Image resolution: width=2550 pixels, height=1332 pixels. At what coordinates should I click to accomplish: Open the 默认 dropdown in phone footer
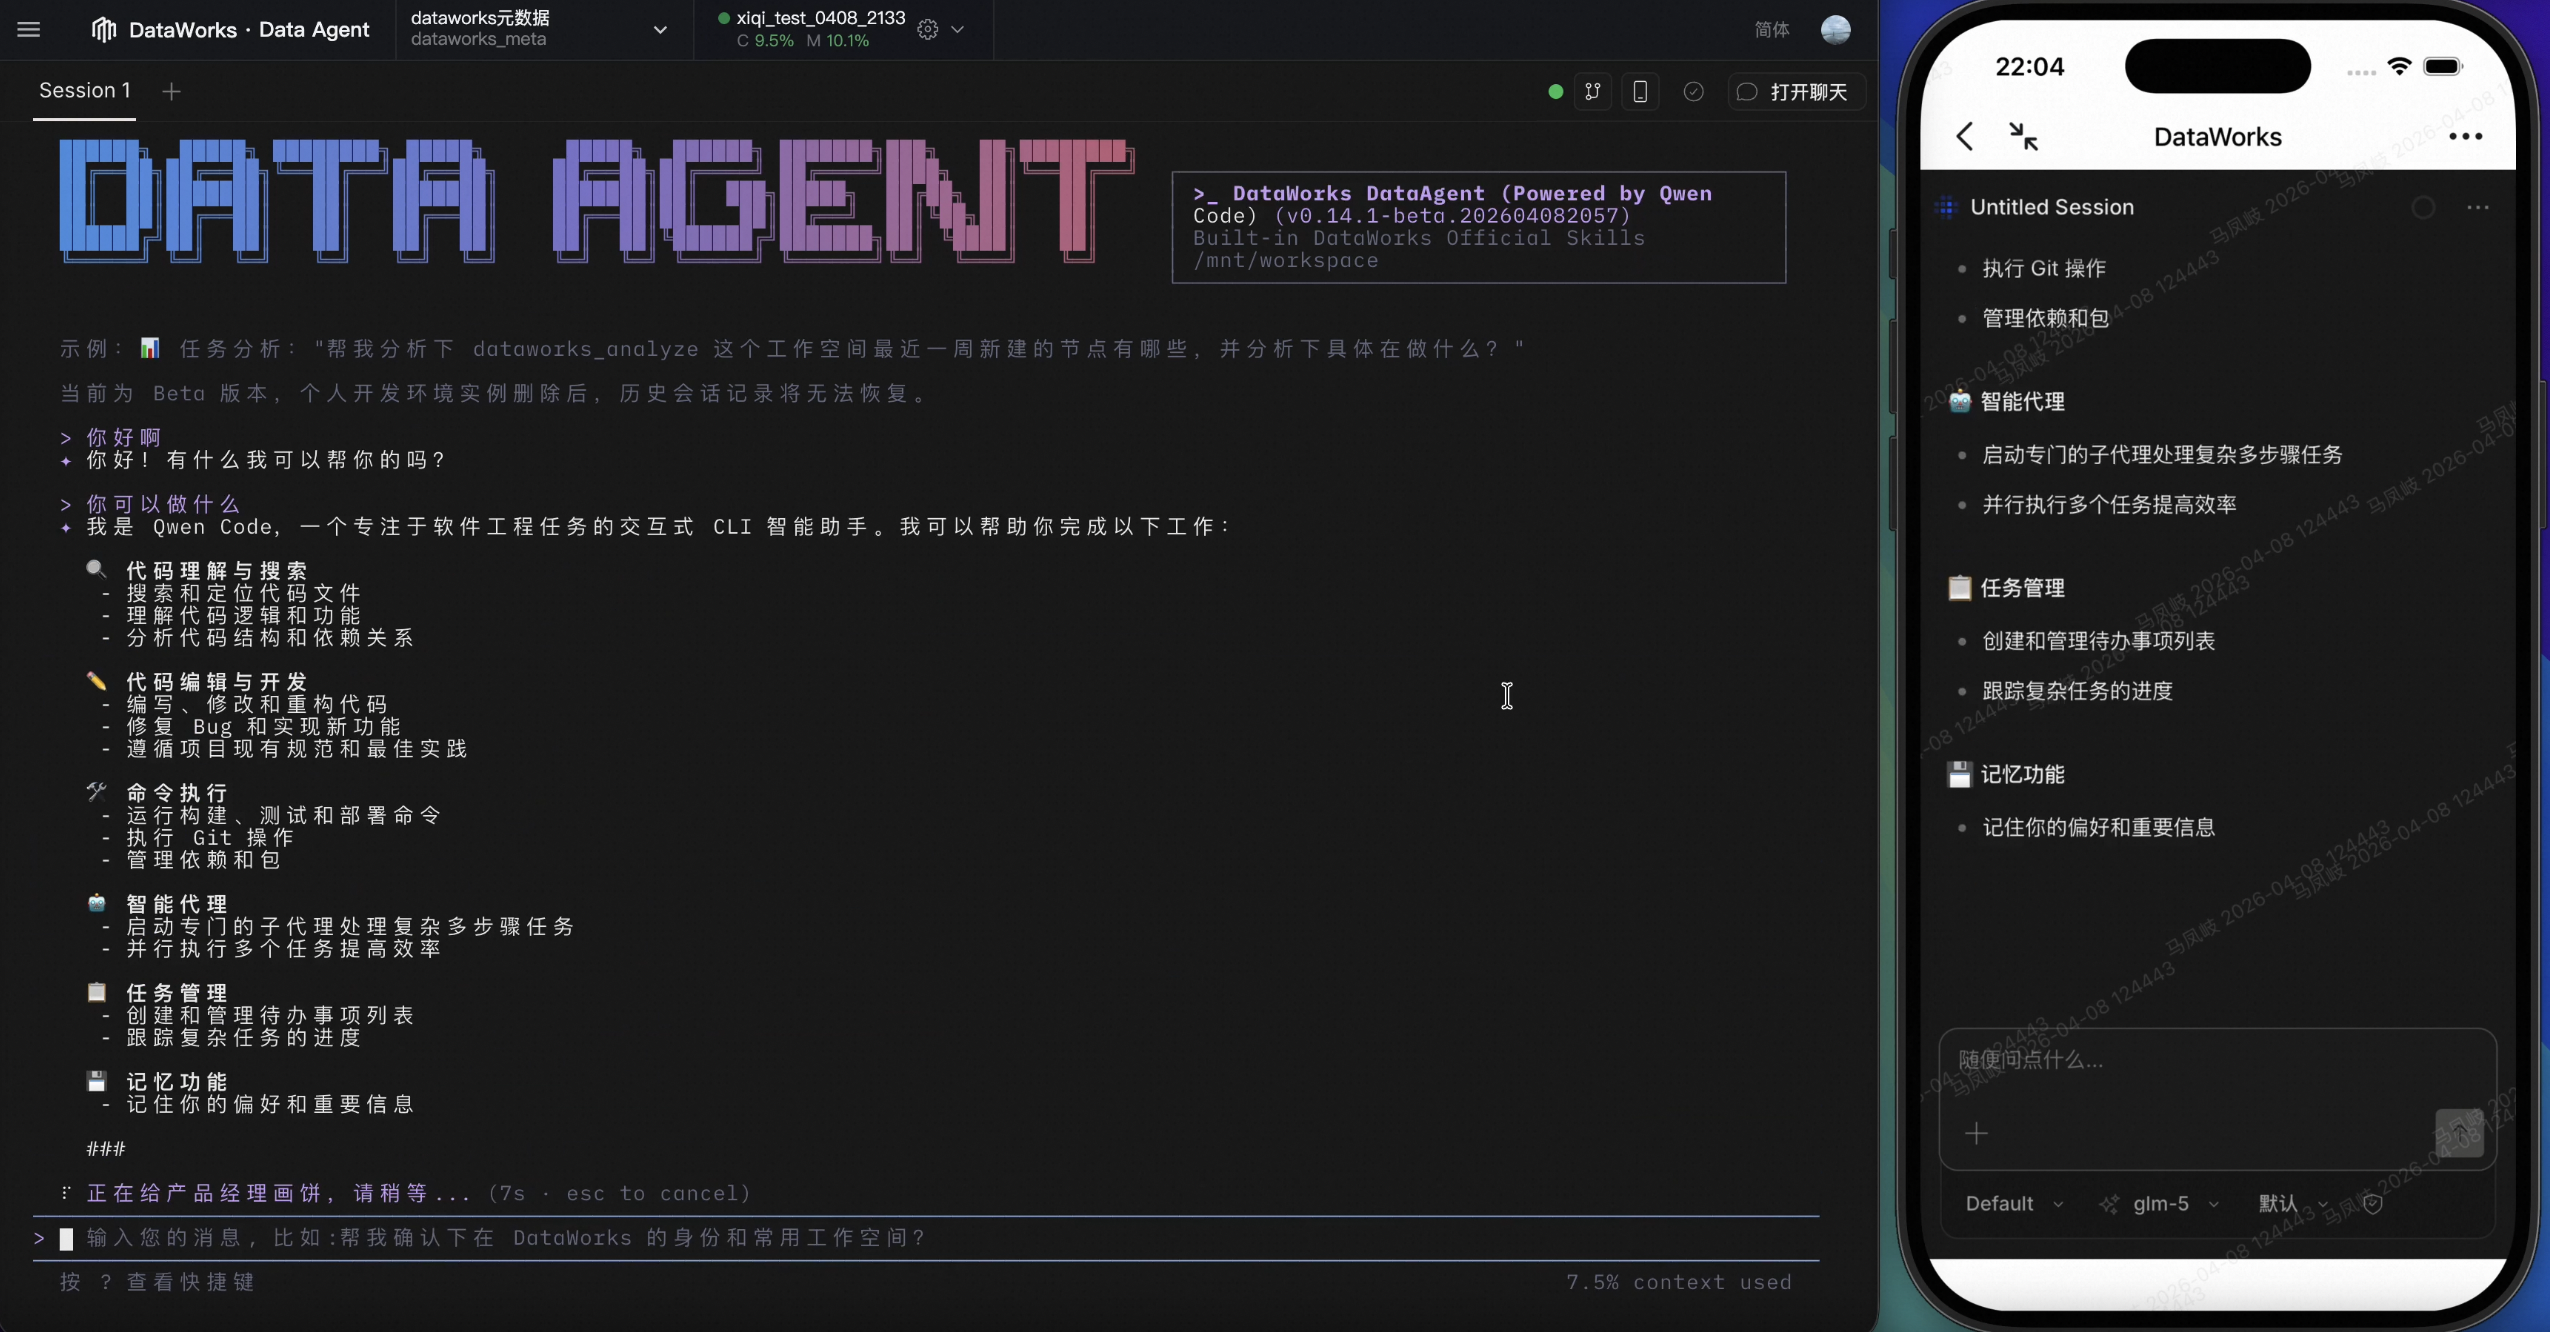coord(2293,1204)
